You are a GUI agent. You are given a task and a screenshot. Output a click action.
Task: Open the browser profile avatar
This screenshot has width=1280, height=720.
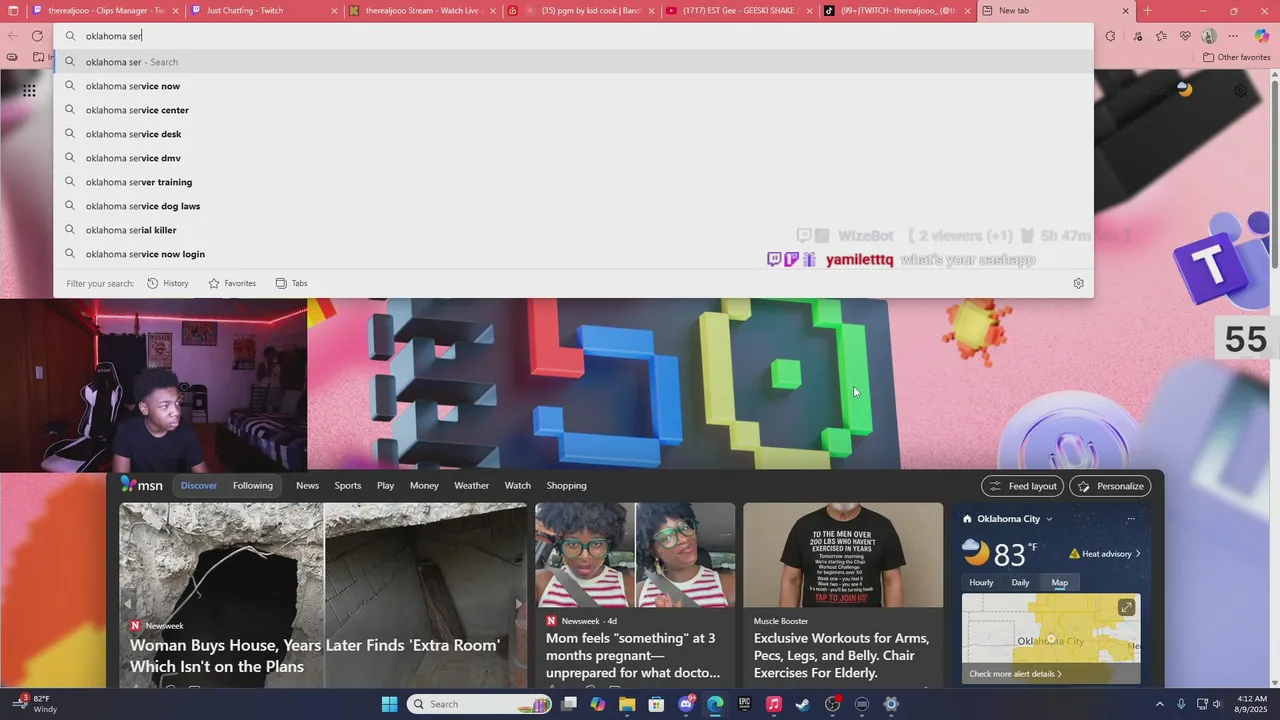1209,36
